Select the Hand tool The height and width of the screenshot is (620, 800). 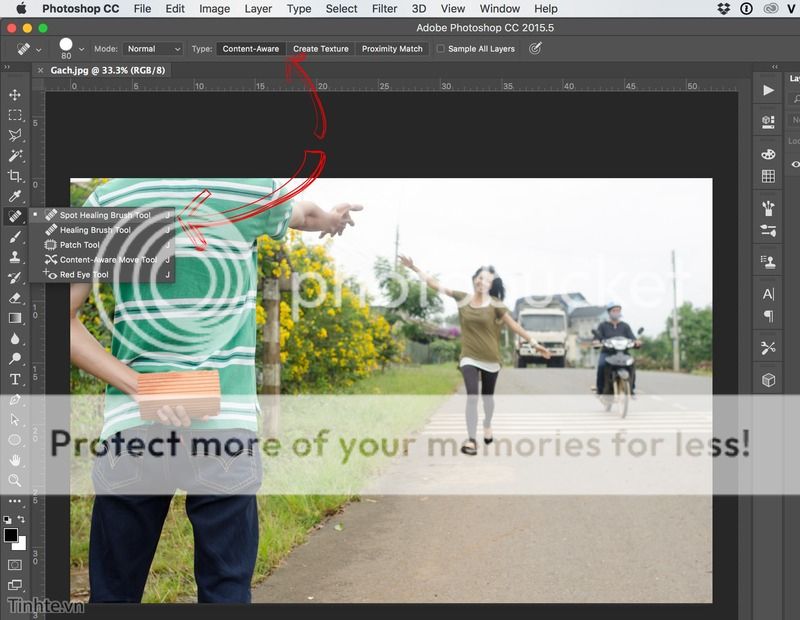15,460
